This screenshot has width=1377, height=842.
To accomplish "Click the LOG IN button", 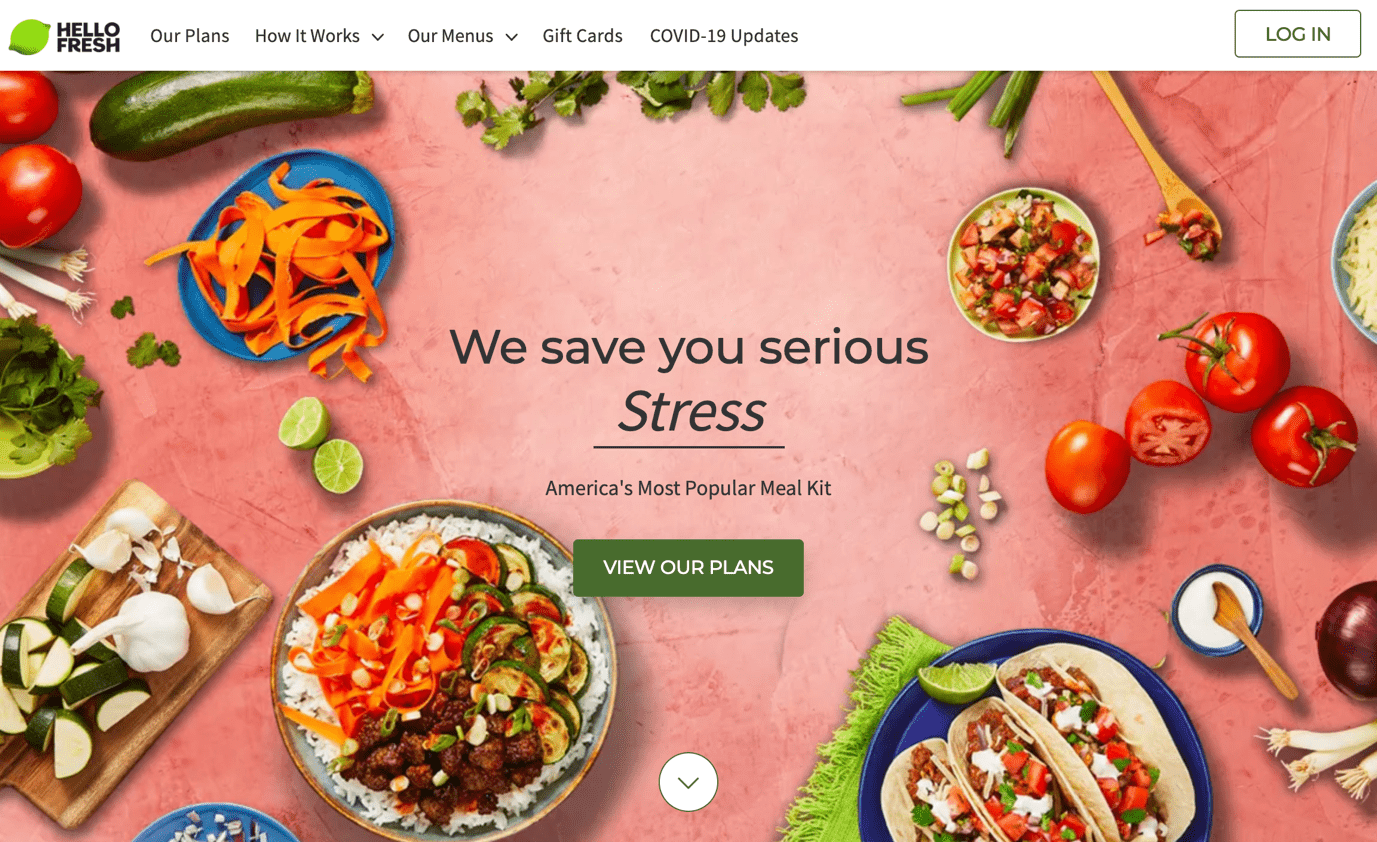I will [1297, 34].
